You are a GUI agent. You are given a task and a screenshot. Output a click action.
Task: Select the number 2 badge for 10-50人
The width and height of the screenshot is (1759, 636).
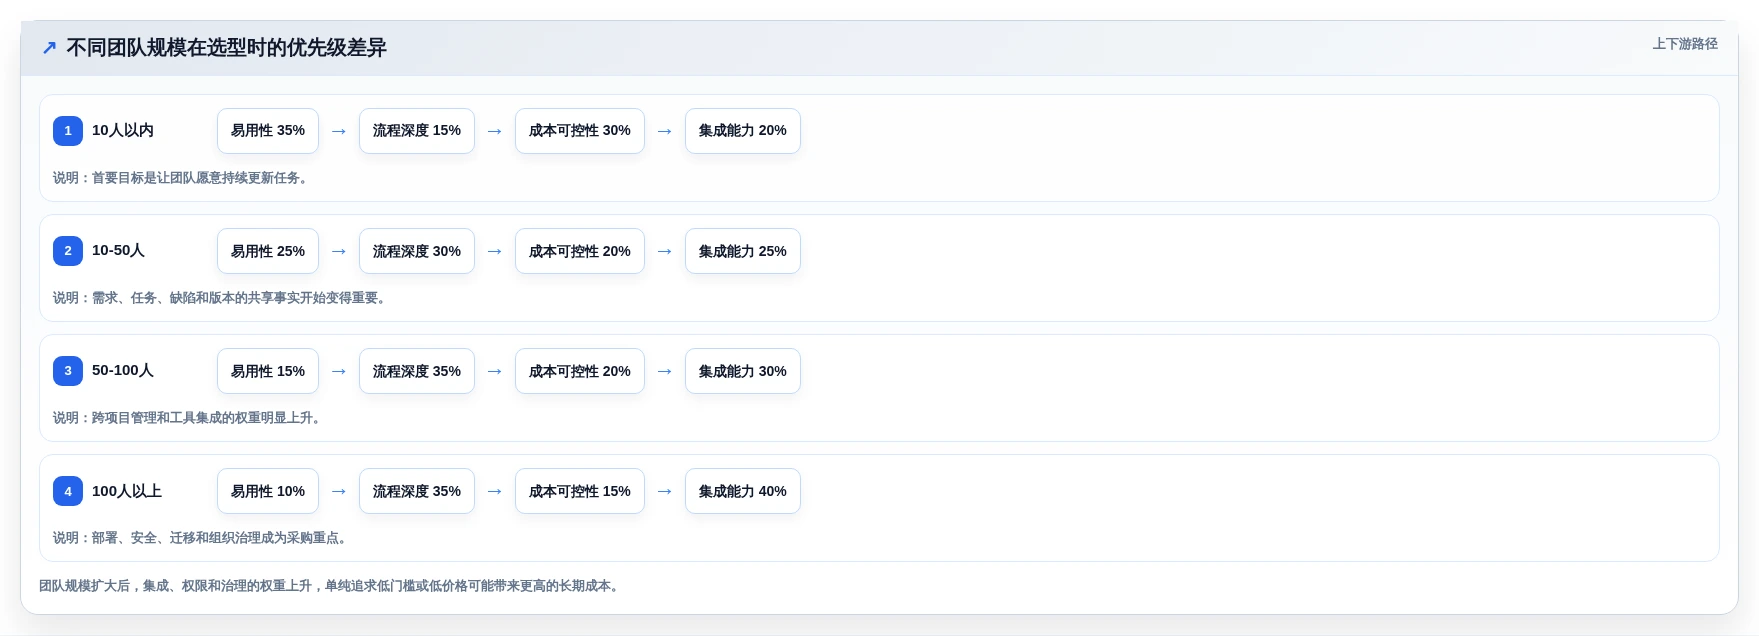(x=68, y=251)
